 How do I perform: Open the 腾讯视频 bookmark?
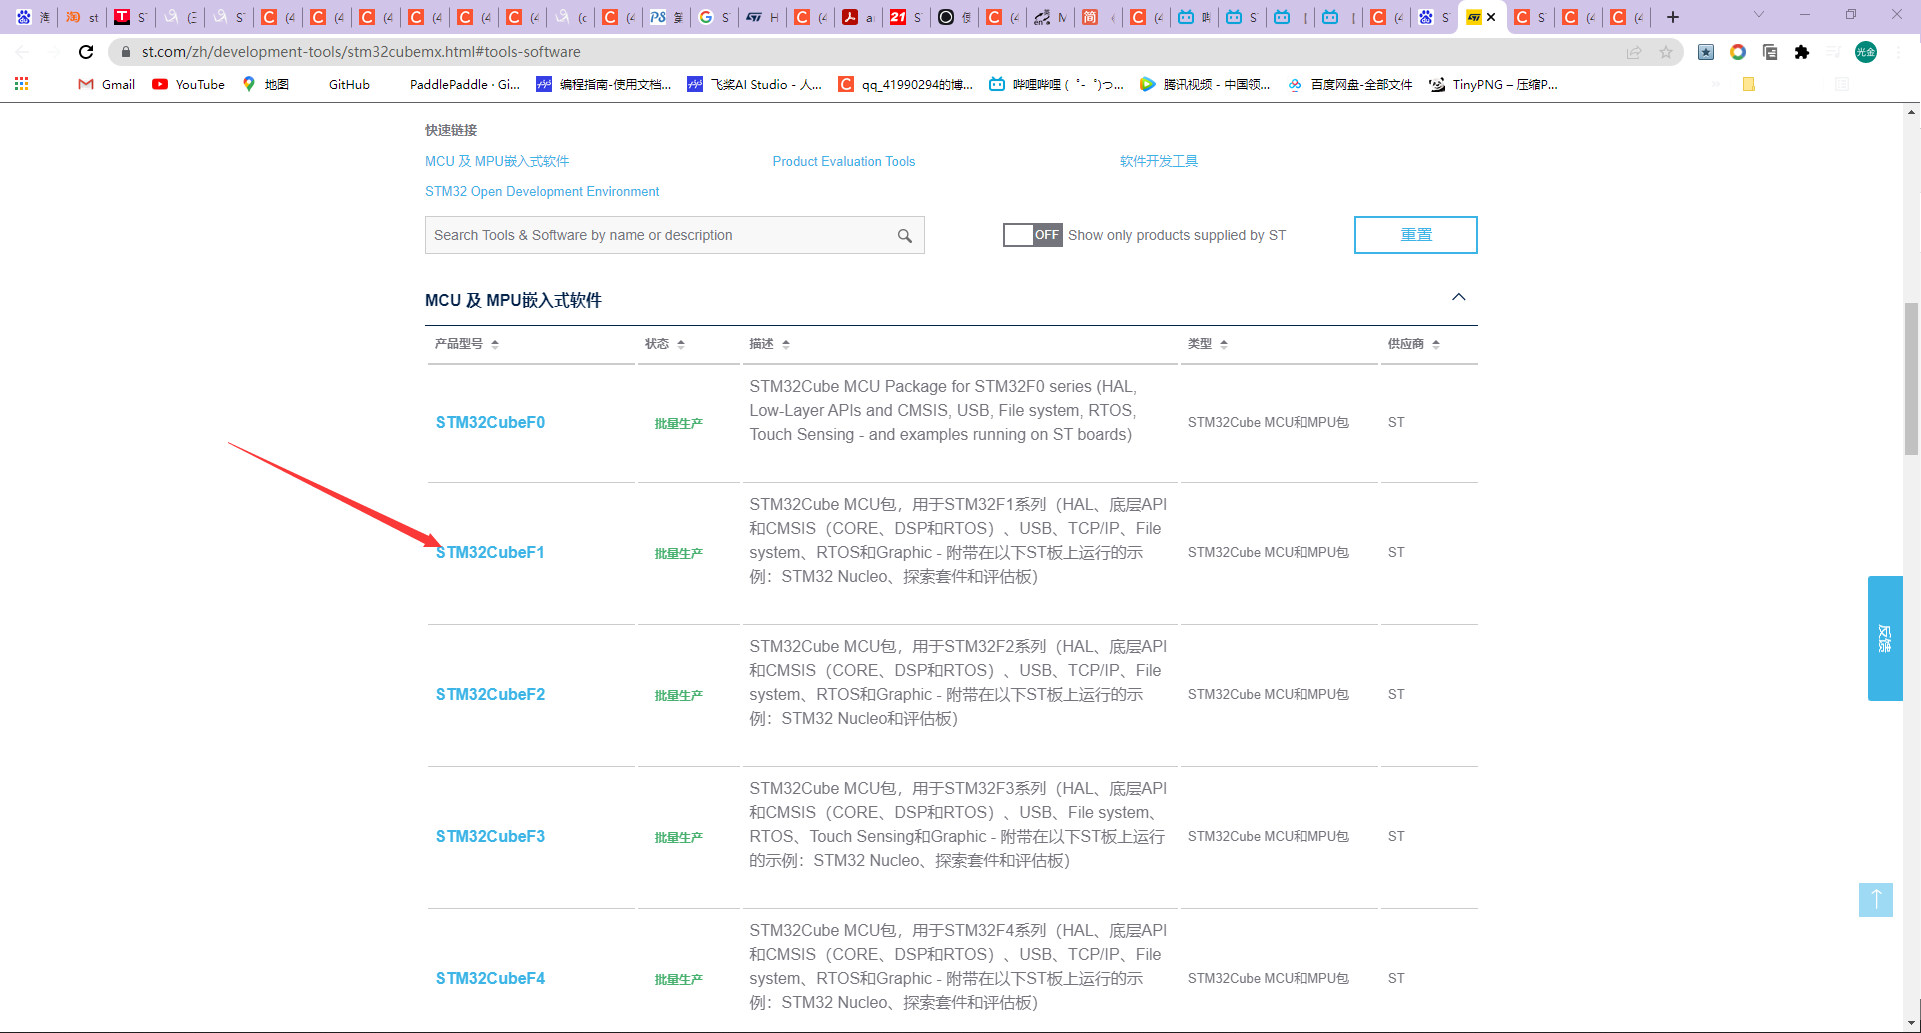(1205, 84)
